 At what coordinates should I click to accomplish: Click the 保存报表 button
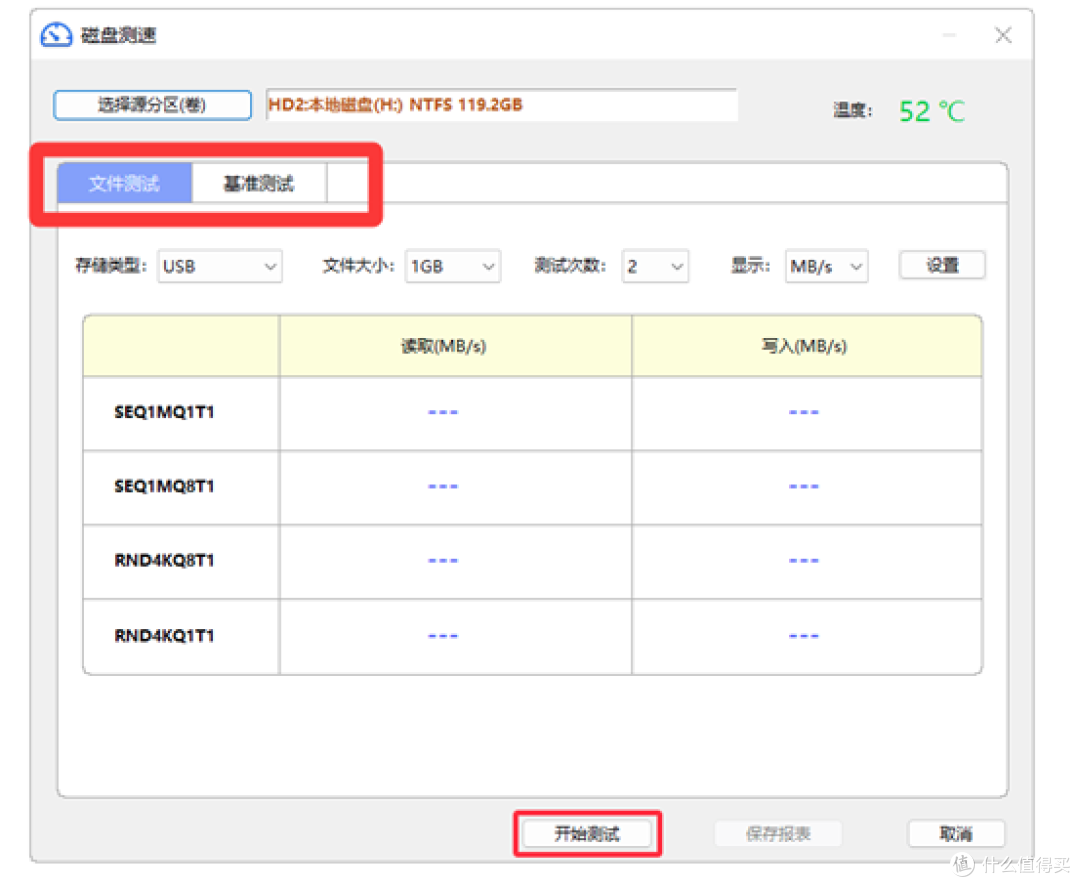pyautogui.click(x=778, y=834)
